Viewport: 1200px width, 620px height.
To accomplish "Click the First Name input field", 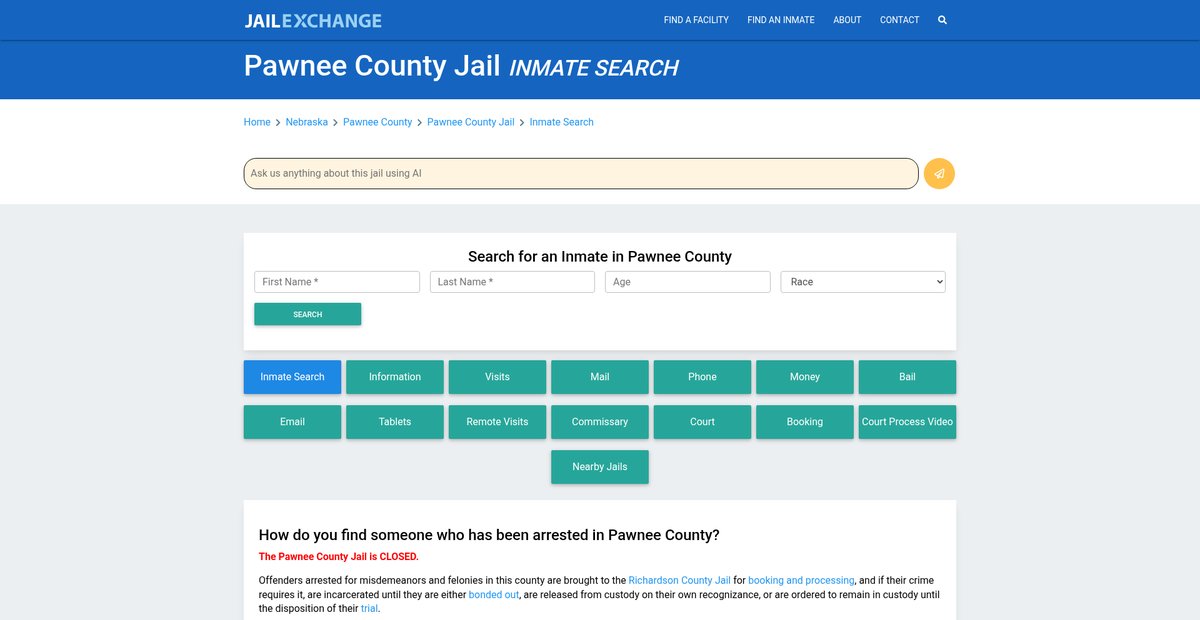I will tap(337, 282).
